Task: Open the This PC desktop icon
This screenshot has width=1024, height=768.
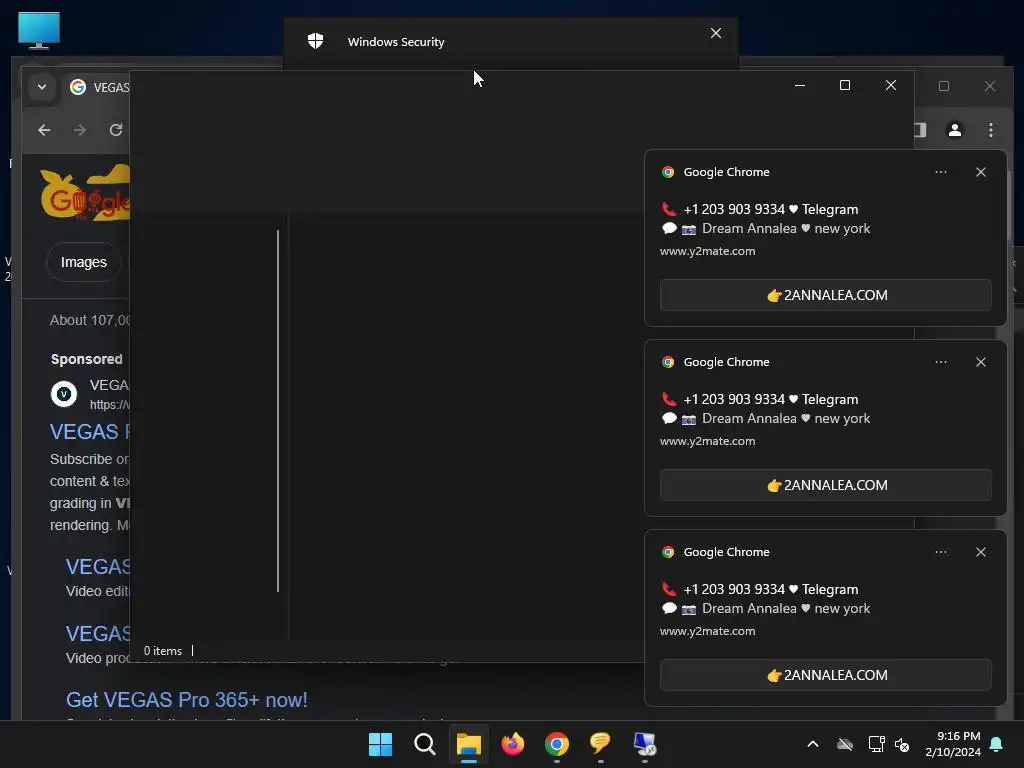Action: [x=39, y=30]
